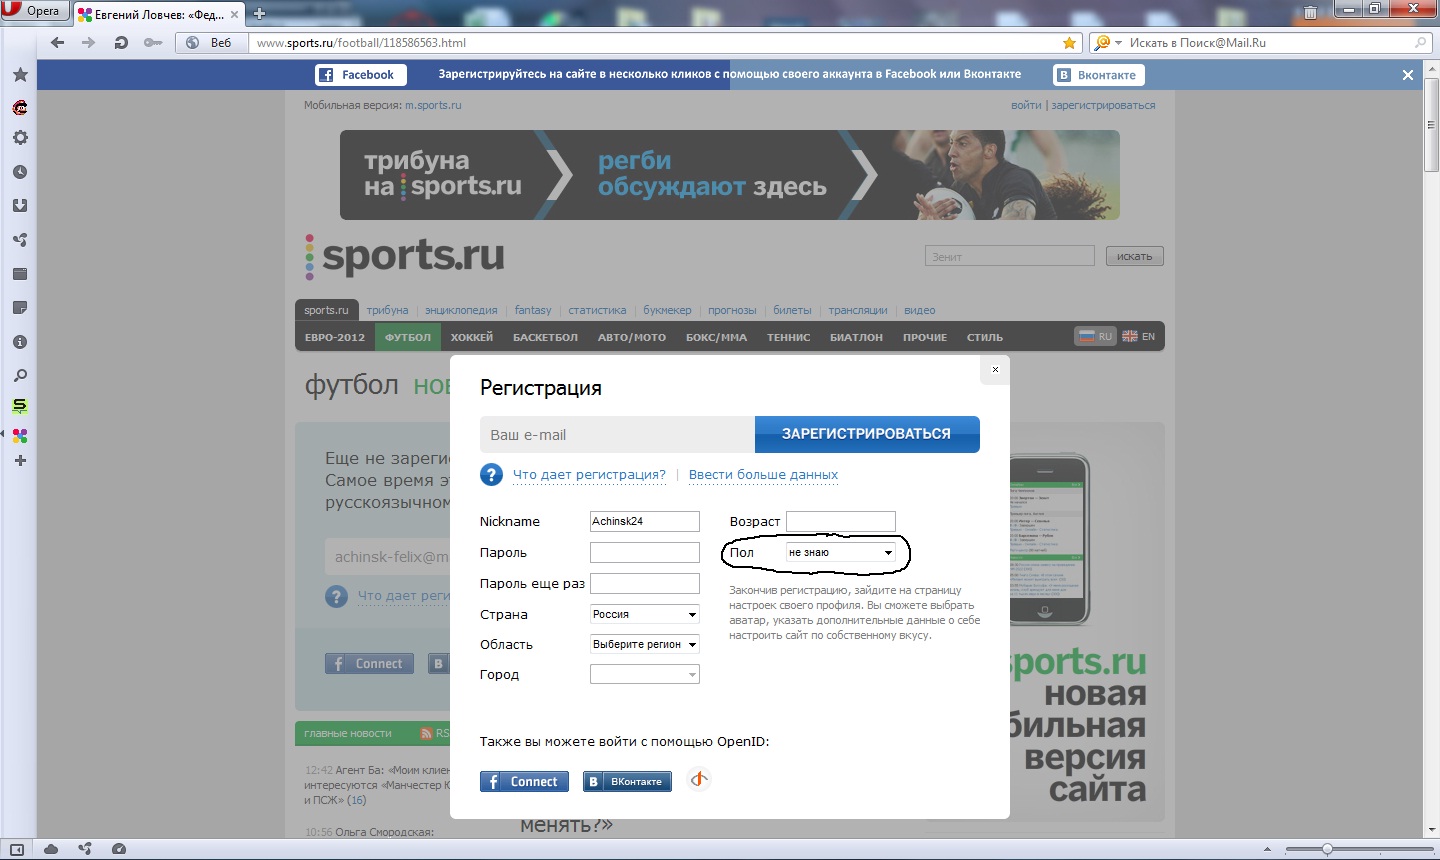This screenshot has height=860, width=1440.
Task: Open the Область region dropdown
Action: (x=644, y=645)
